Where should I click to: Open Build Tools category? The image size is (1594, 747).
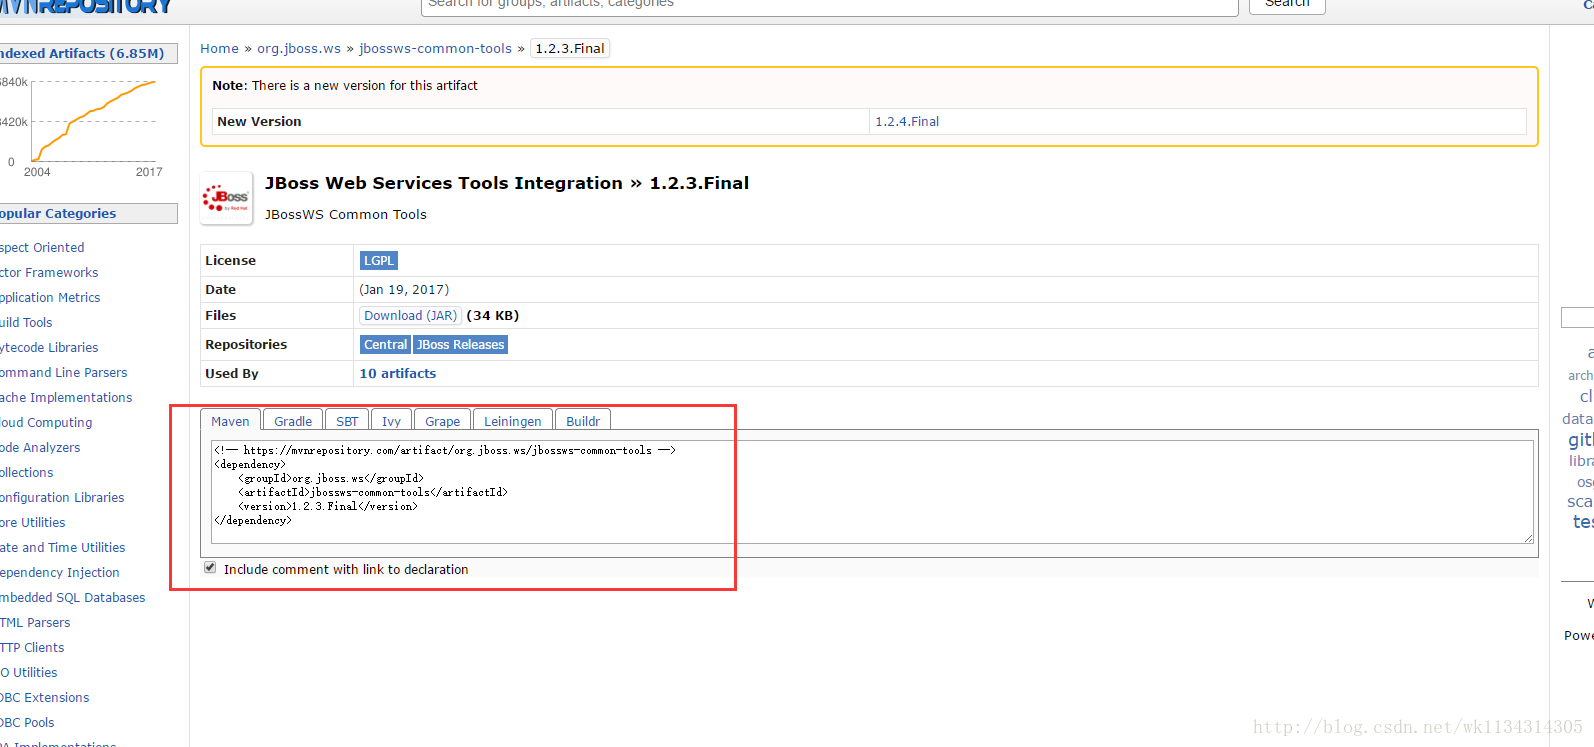pos(26,322)
